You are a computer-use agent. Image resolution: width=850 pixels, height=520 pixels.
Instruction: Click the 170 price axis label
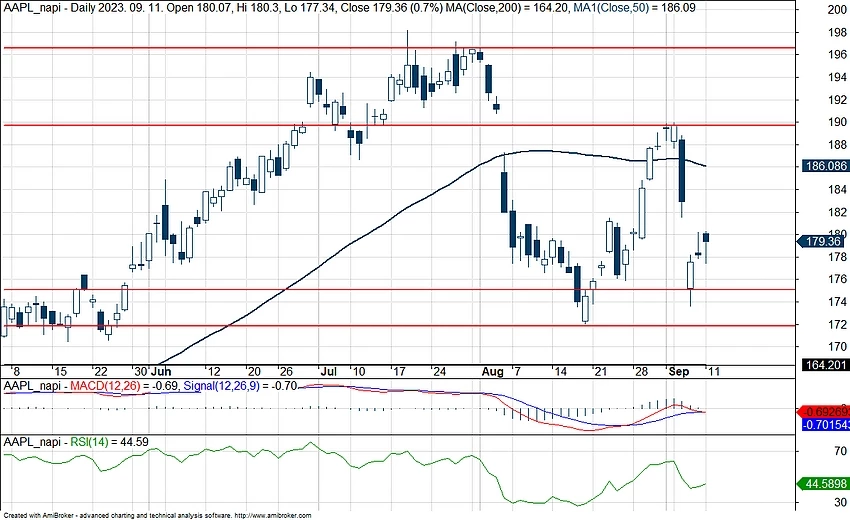point(837,346)
